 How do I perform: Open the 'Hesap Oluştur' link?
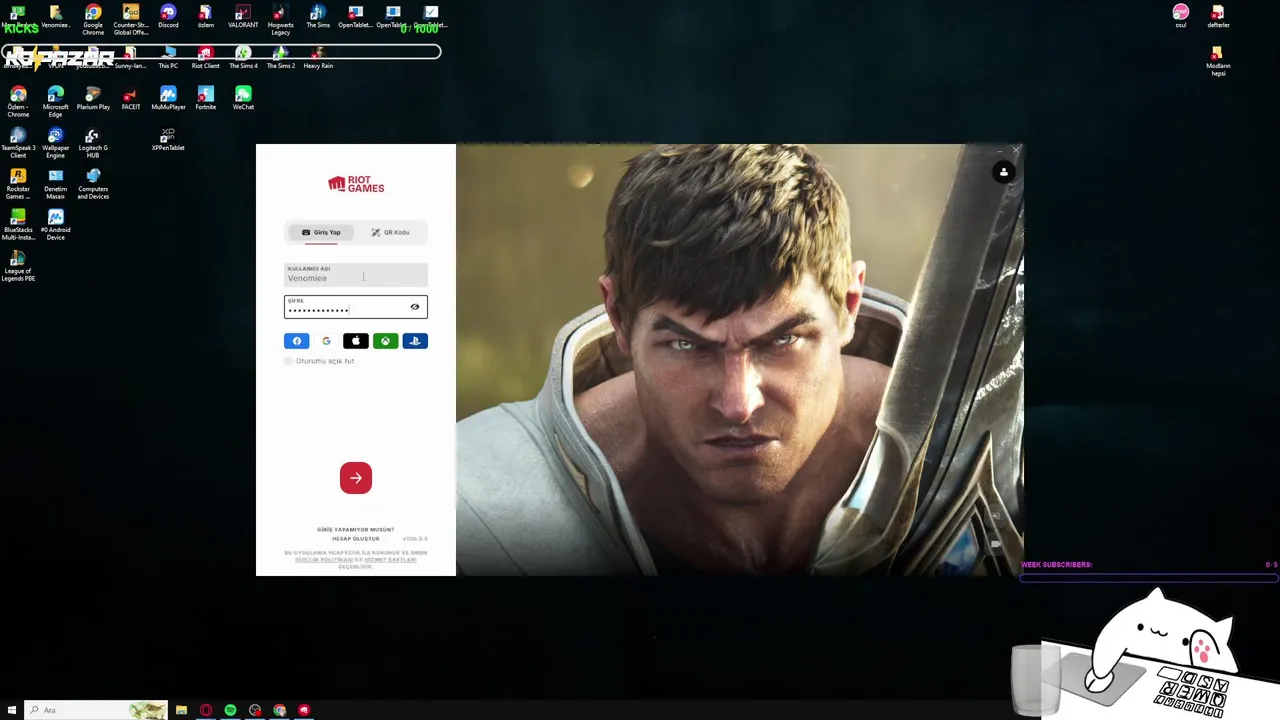tap(356, 539)
